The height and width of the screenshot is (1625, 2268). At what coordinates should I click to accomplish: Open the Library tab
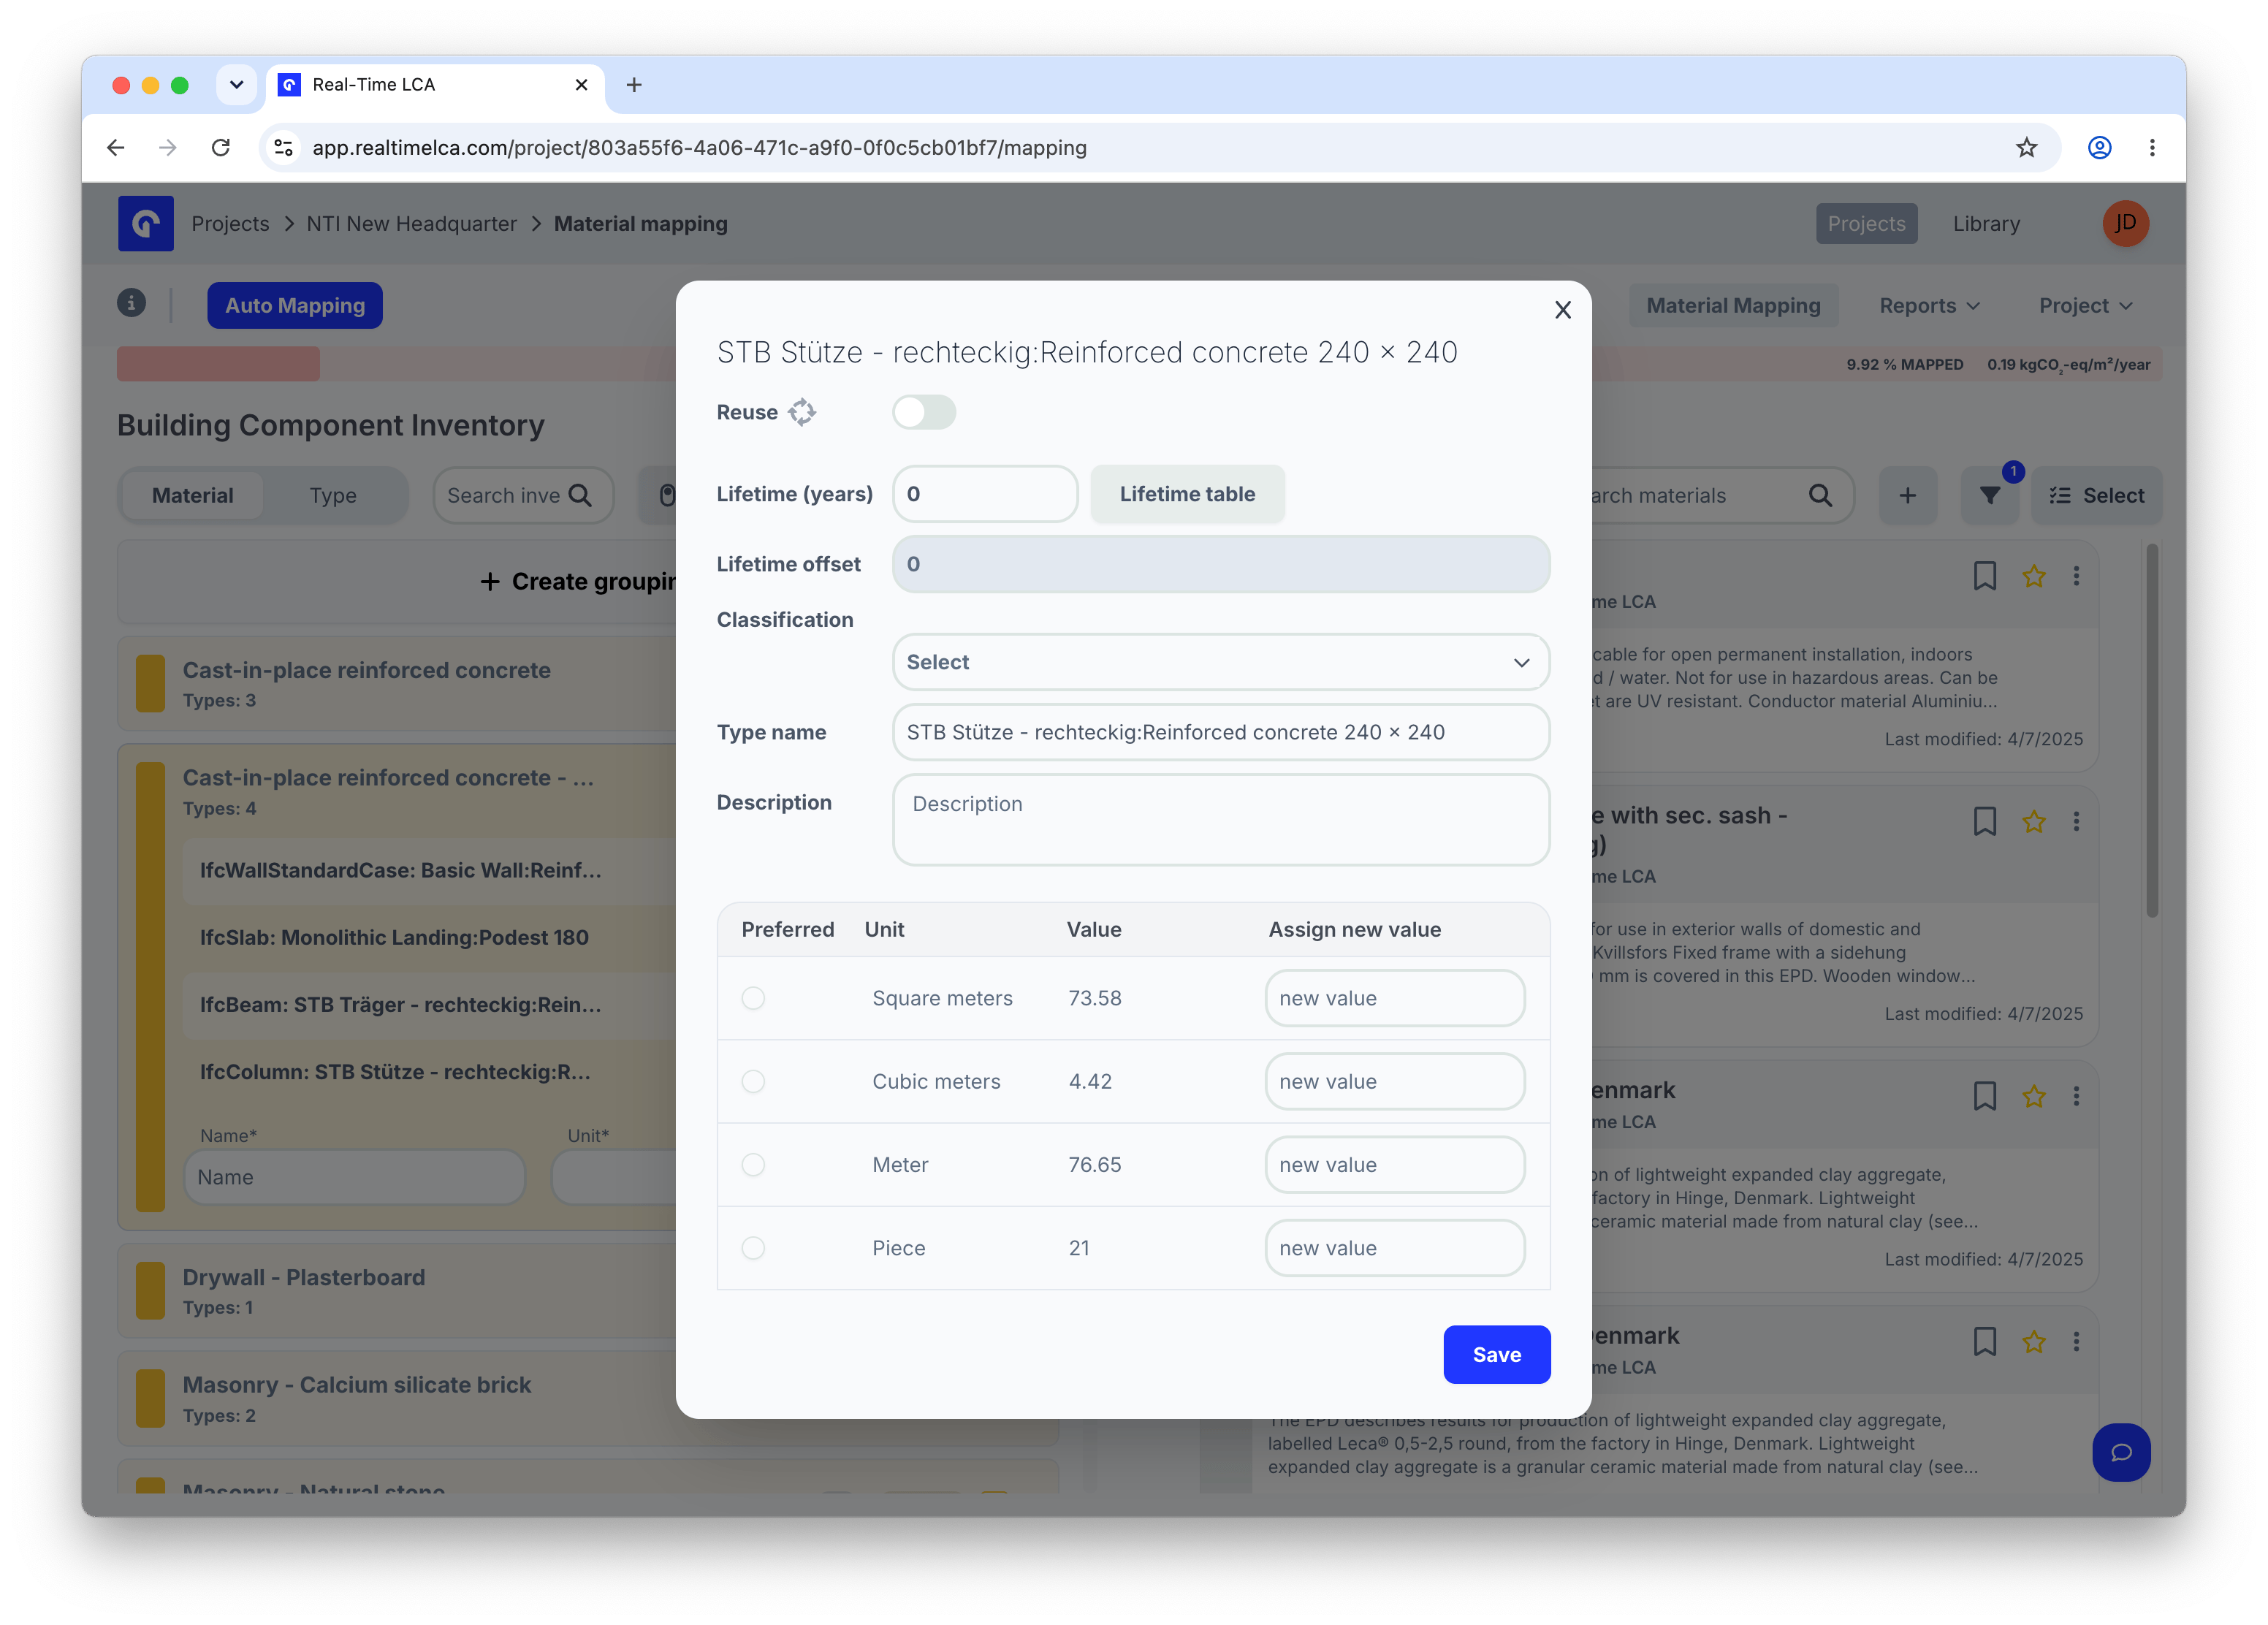point(1986,224)
